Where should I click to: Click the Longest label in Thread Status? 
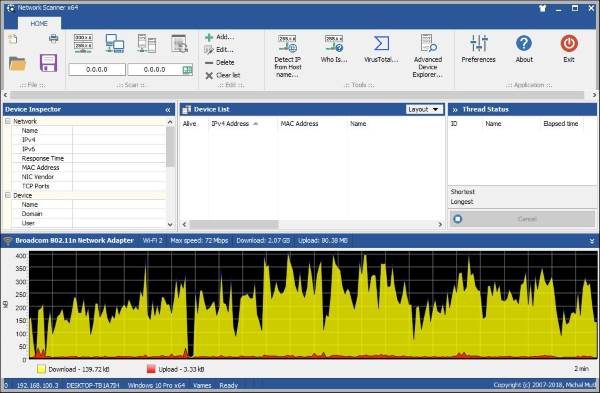coord(462,202)
